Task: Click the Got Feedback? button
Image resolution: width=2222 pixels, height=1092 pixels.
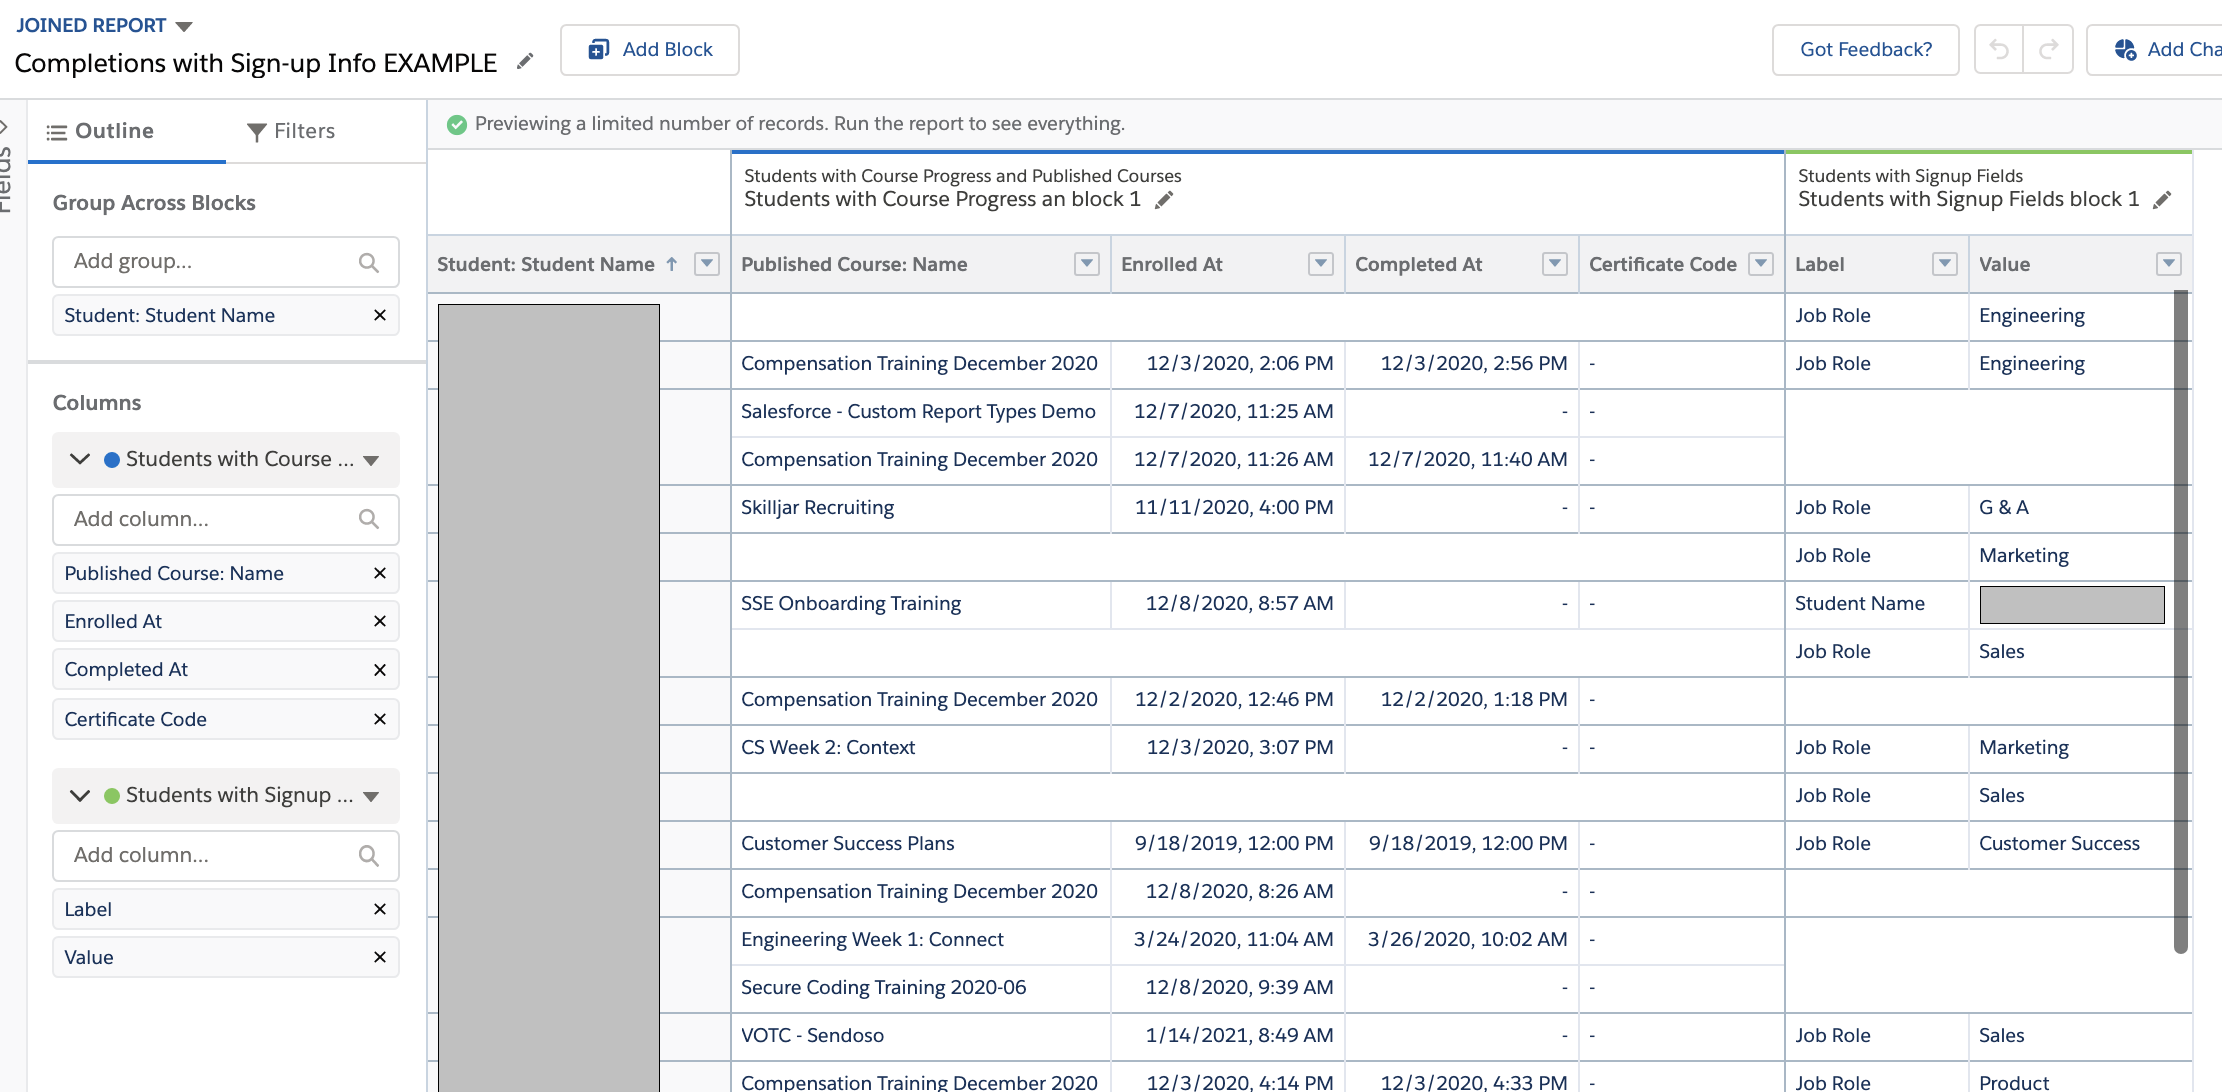Action: (1865, 49)
